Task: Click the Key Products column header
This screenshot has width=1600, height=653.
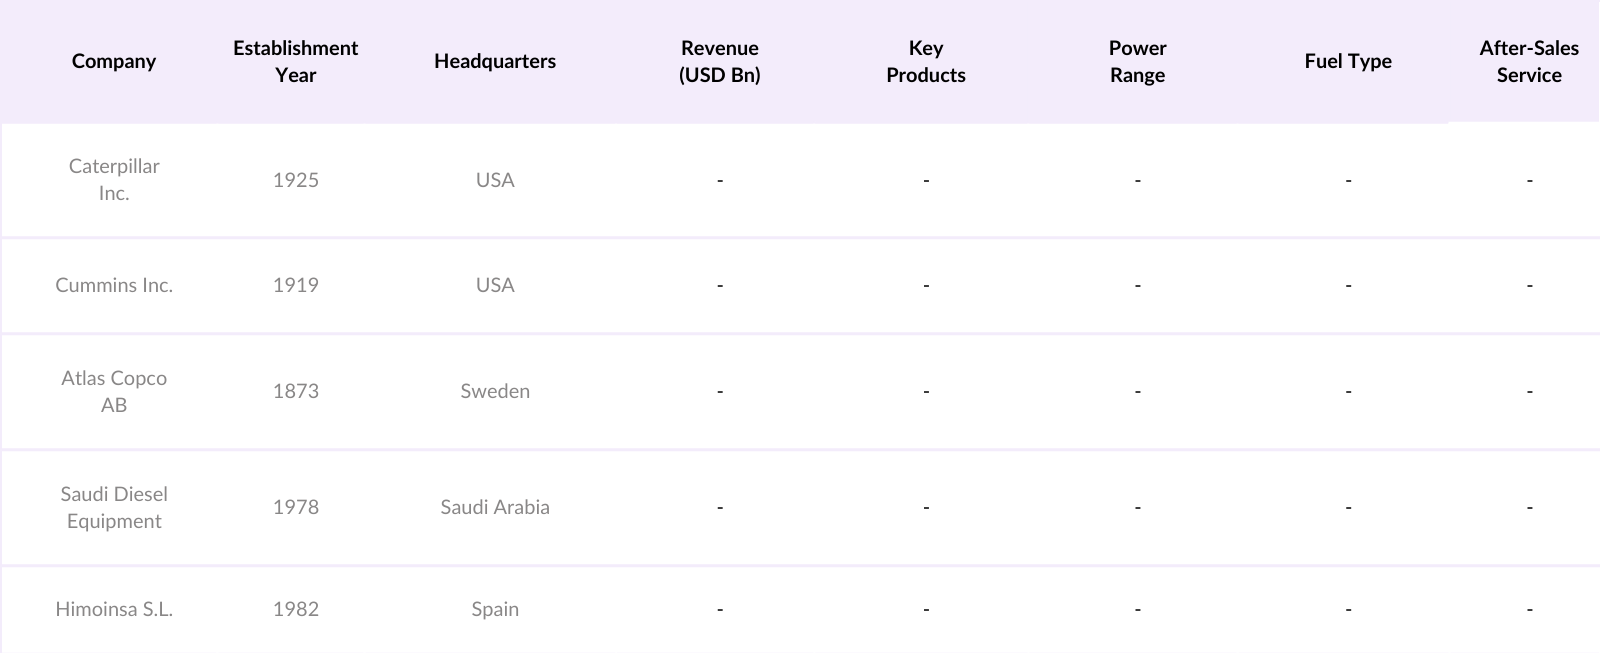Action: (x=926, y=61)
